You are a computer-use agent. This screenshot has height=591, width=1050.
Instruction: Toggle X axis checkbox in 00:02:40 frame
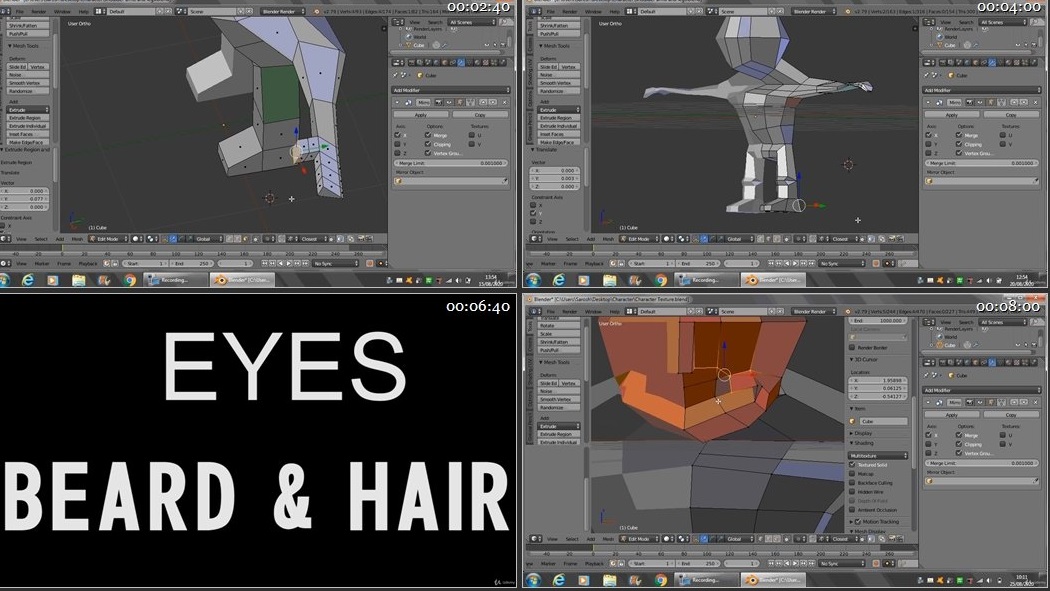point(397,135)
